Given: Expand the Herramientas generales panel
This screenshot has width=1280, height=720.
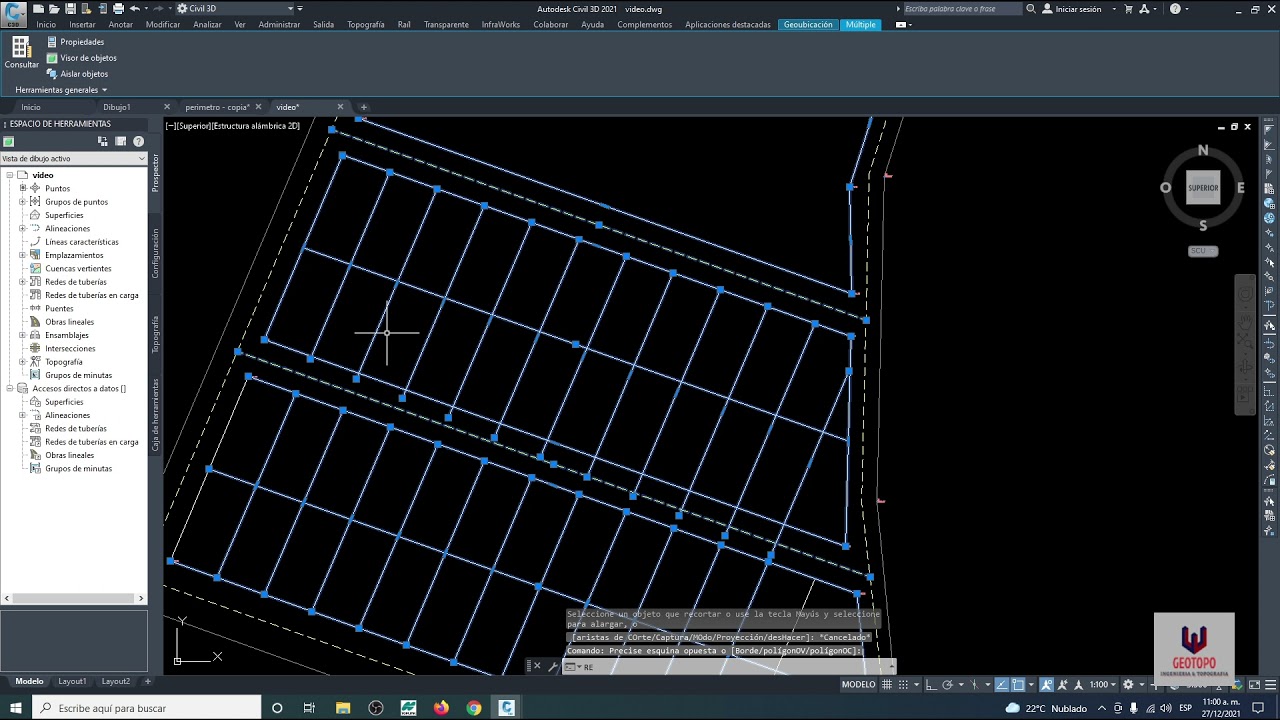Looking at the screenshot, I should (x=61, y=90).
